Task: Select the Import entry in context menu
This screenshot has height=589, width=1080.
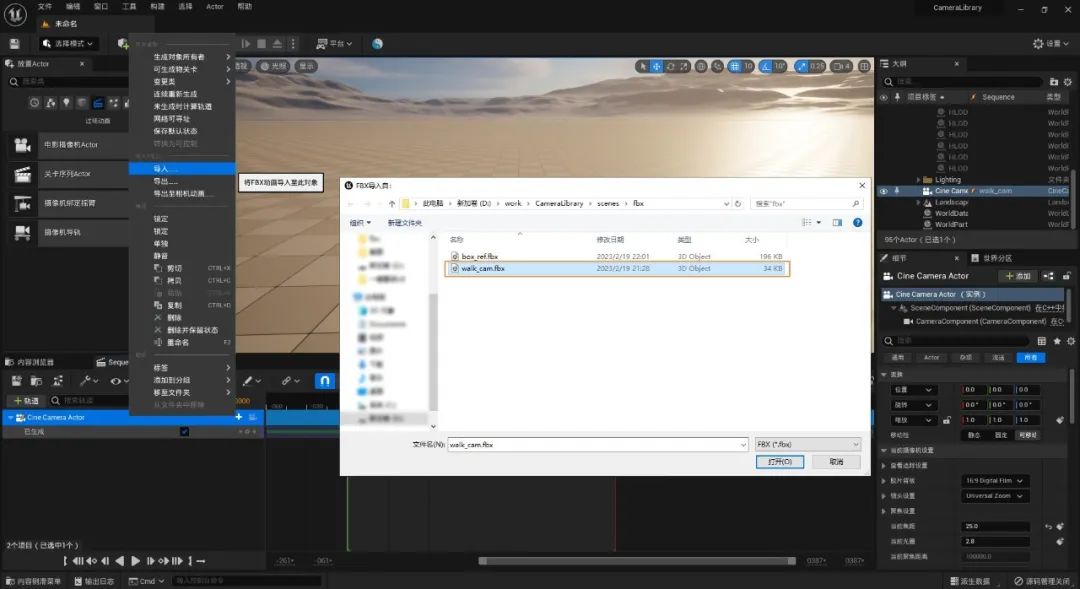Action: (x=165, y=169)
